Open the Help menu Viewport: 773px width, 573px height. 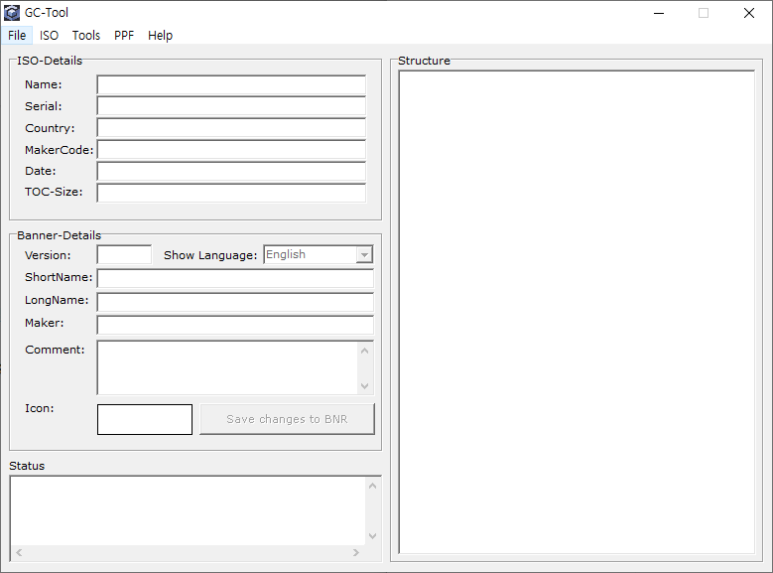(x=160, y=36)
